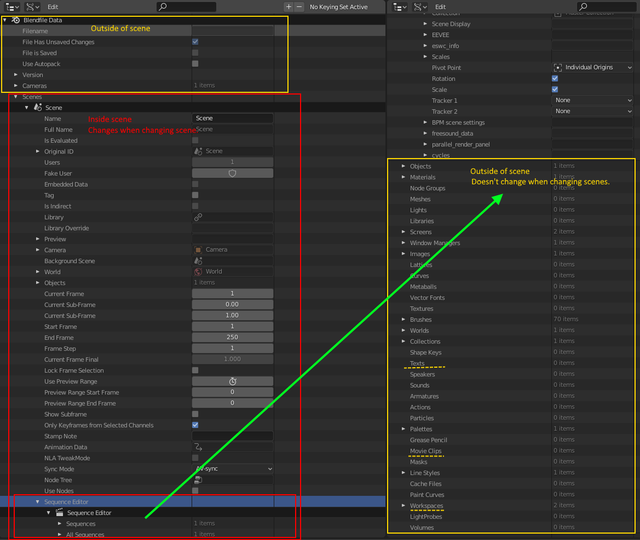Click the Original ID scene icon

coord(198,151)
